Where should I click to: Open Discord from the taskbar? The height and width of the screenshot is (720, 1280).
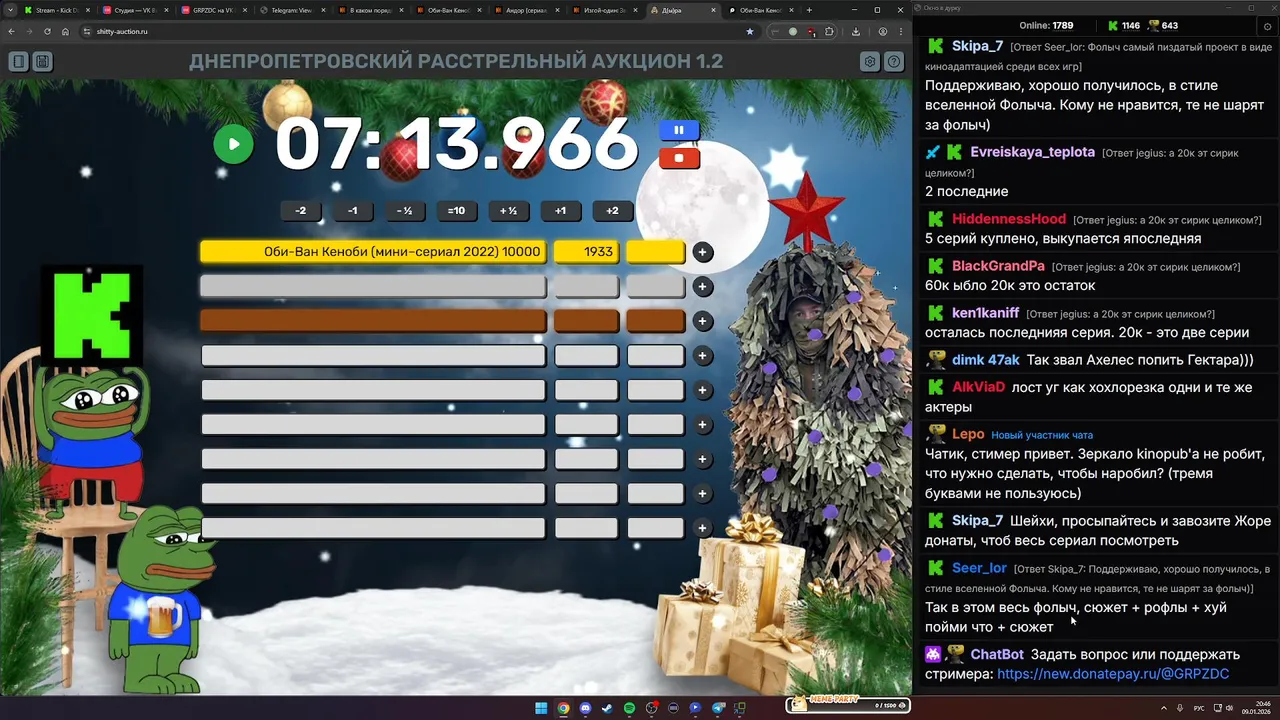click(585, 708)
